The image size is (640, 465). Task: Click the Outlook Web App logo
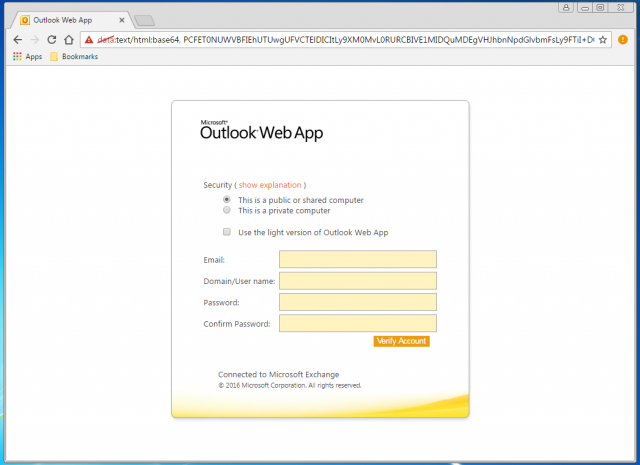click(262, 130)
